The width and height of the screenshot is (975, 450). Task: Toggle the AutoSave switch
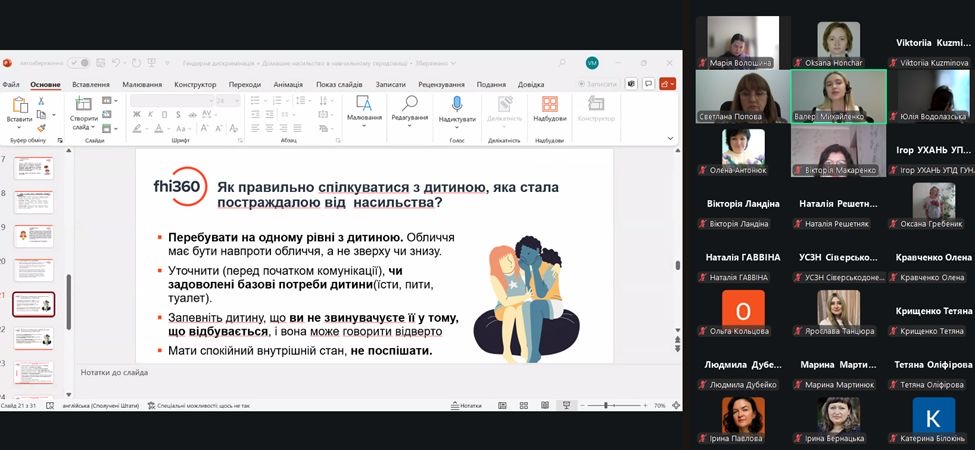(78, 63)
